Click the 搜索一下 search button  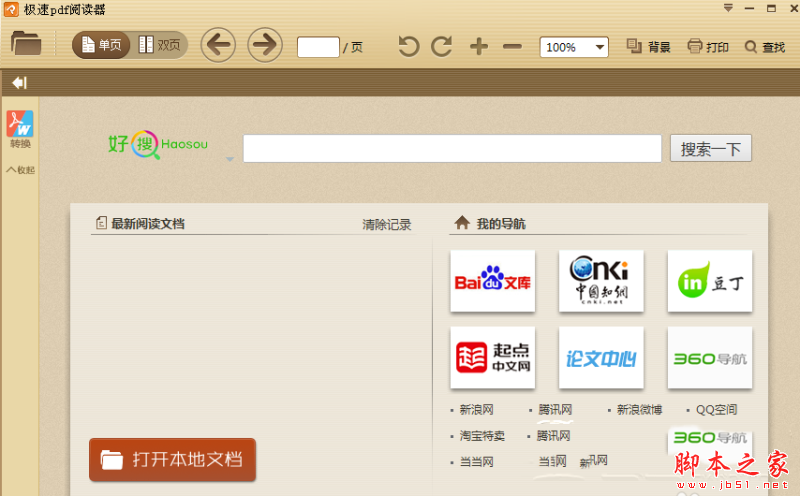point(711,148)
